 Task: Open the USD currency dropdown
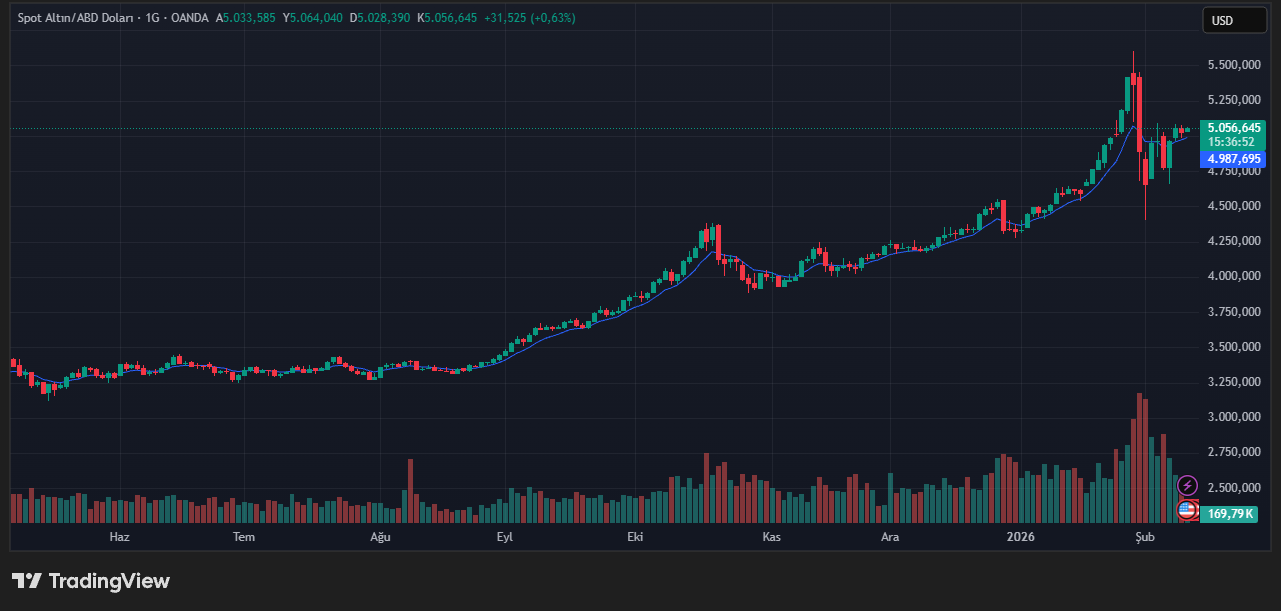(1233, 20)
